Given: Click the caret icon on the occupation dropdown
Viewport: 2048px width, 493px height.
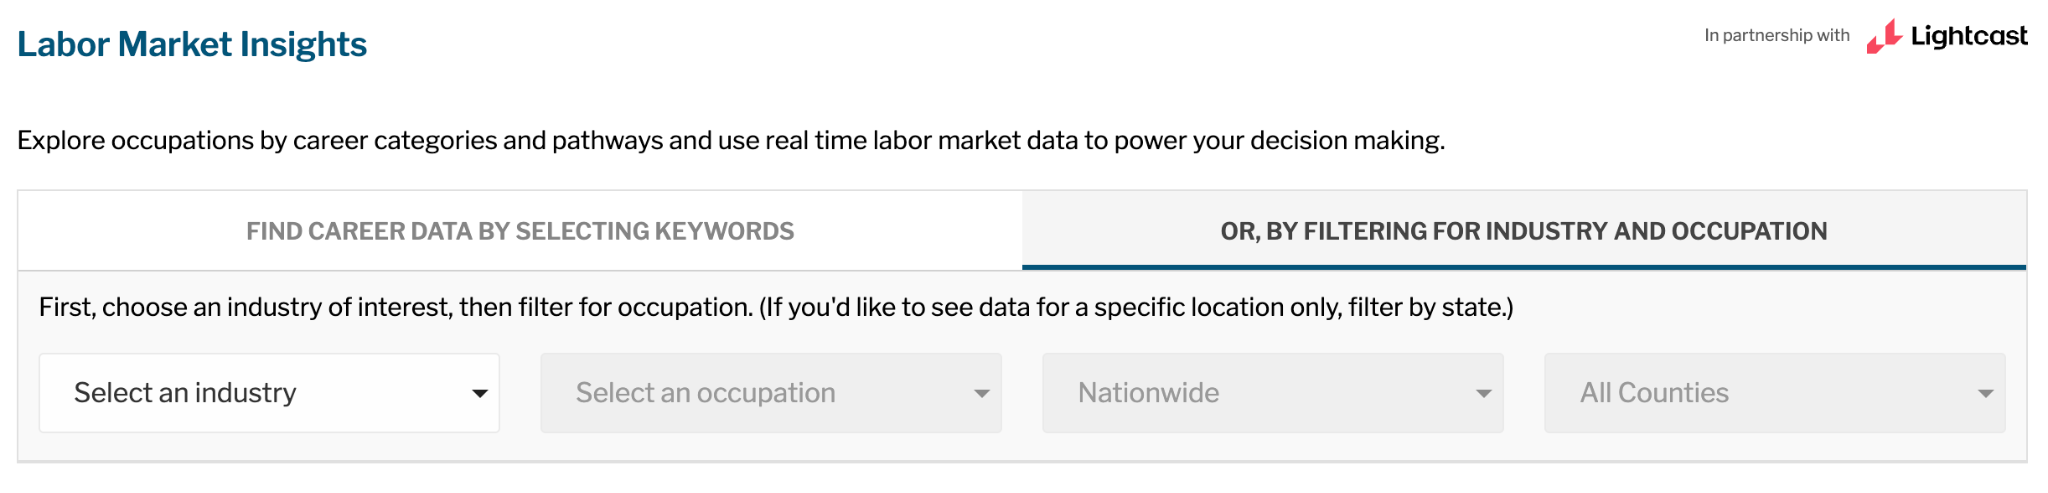Looking at the screenshot, I should (x=982, y=394).
